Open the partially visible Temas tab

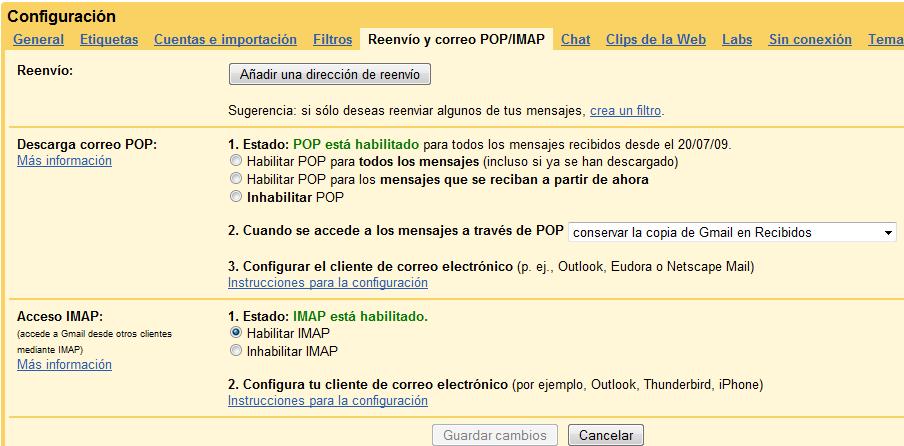pos(886,40)
